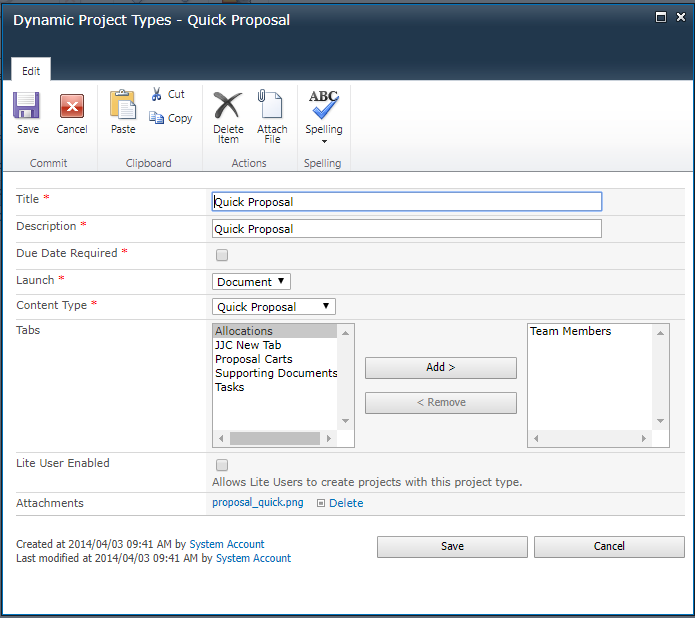Image resolution: width=695 pixels, height=618 pixels.
Task: Cut selection with the scissors icon
Action: pyautogui.click(x=156, y=94)
